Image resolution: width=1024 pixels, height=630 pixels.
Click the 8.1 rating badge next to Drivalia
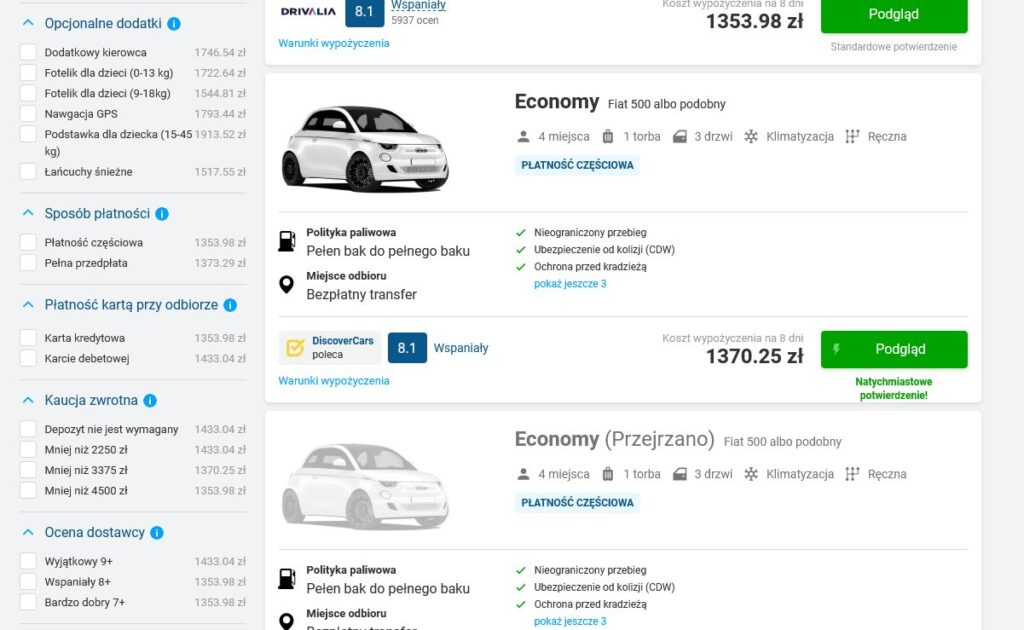(364, 12)
